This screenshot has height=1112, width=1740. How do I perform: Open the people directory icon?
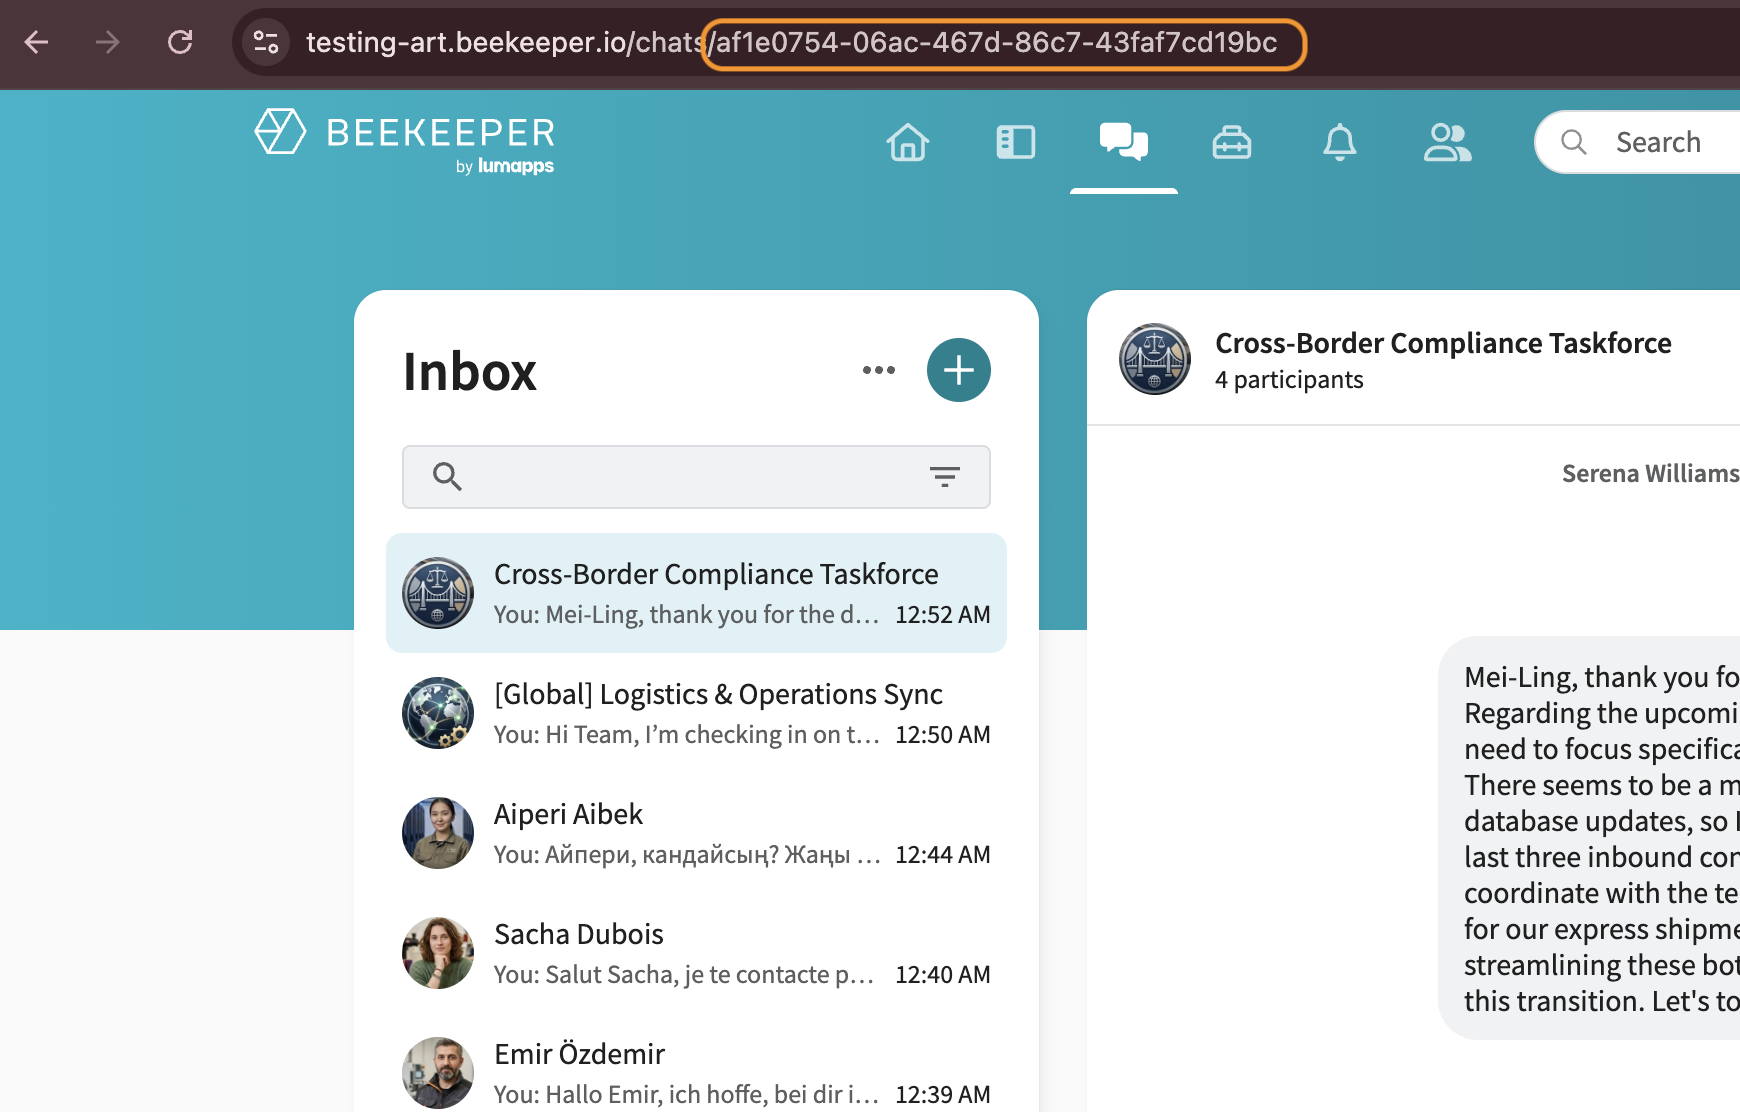click(x=1448, y=142)
